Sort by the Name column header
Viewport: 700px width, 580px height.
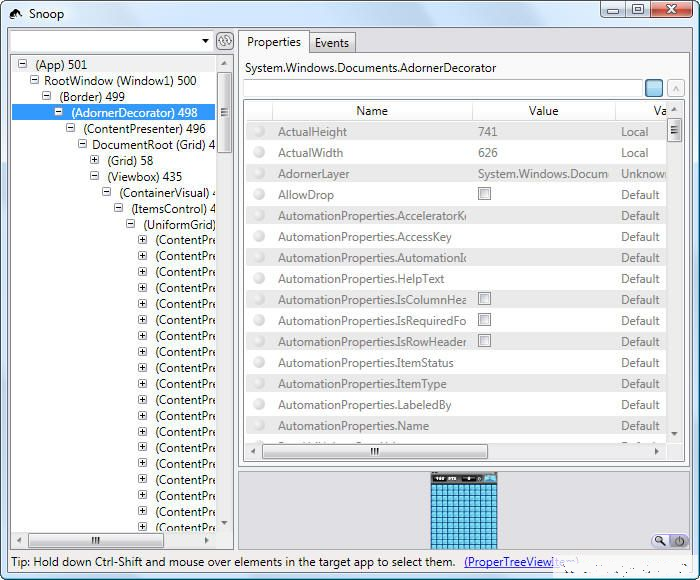[372, 111]
